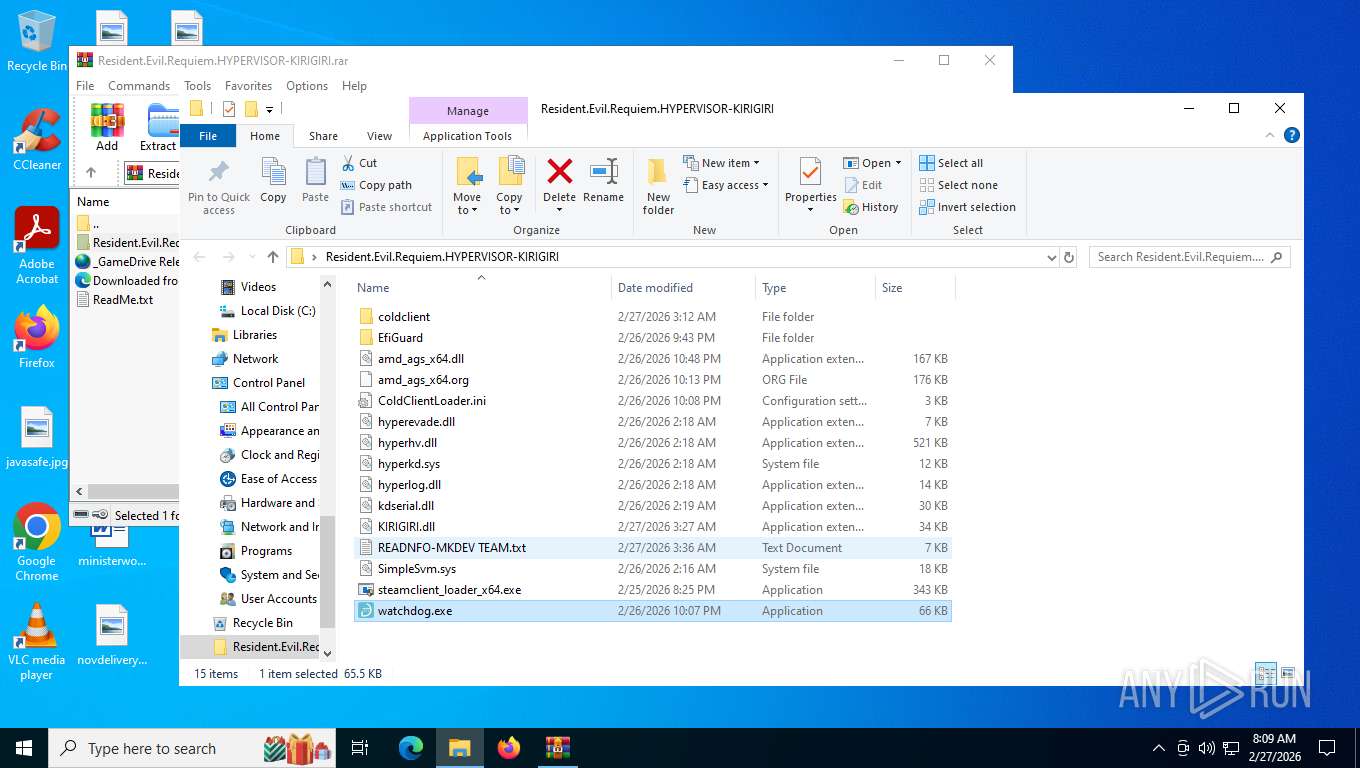Go up one folder level arrow
This screenshot has width=1360, height=768.
[273, 257]
